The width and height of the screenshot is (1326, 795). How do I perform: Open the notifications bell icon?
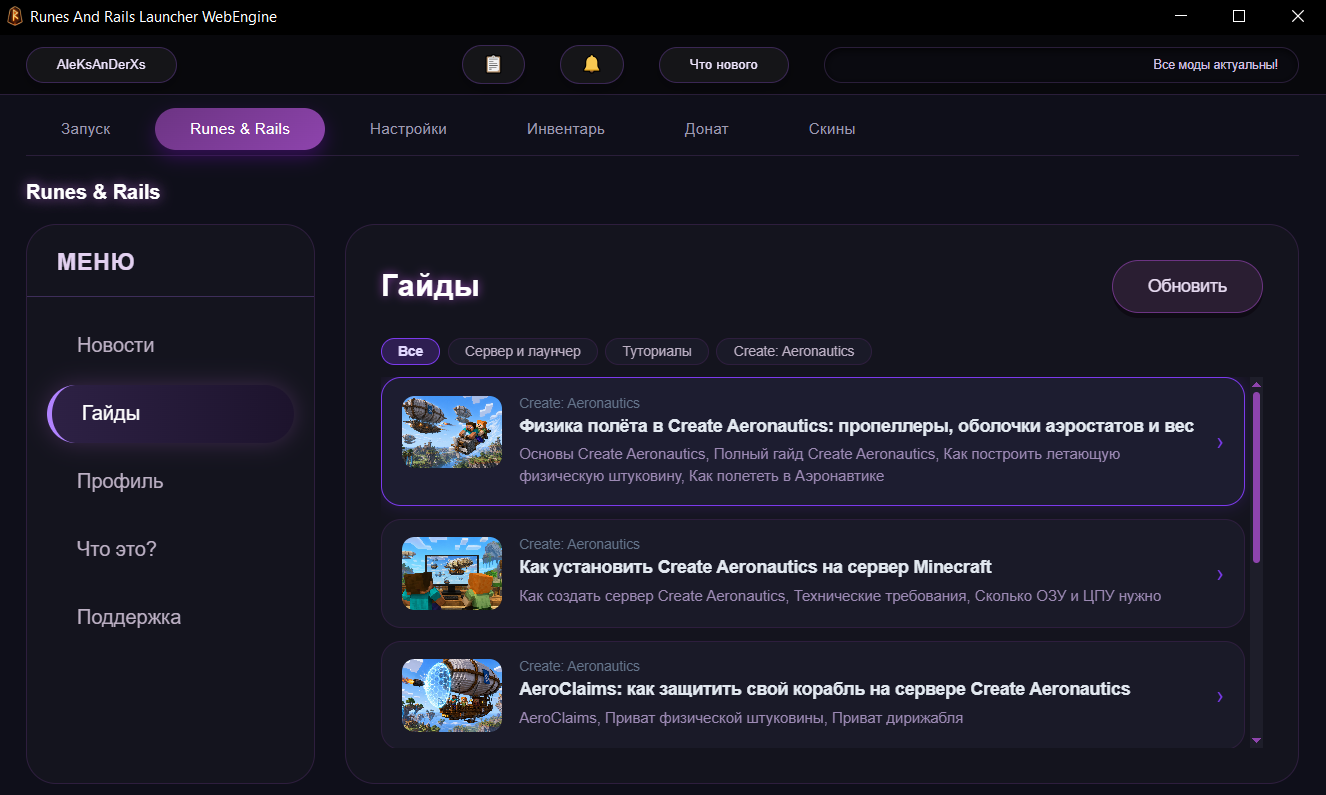(x=592, y=64)
